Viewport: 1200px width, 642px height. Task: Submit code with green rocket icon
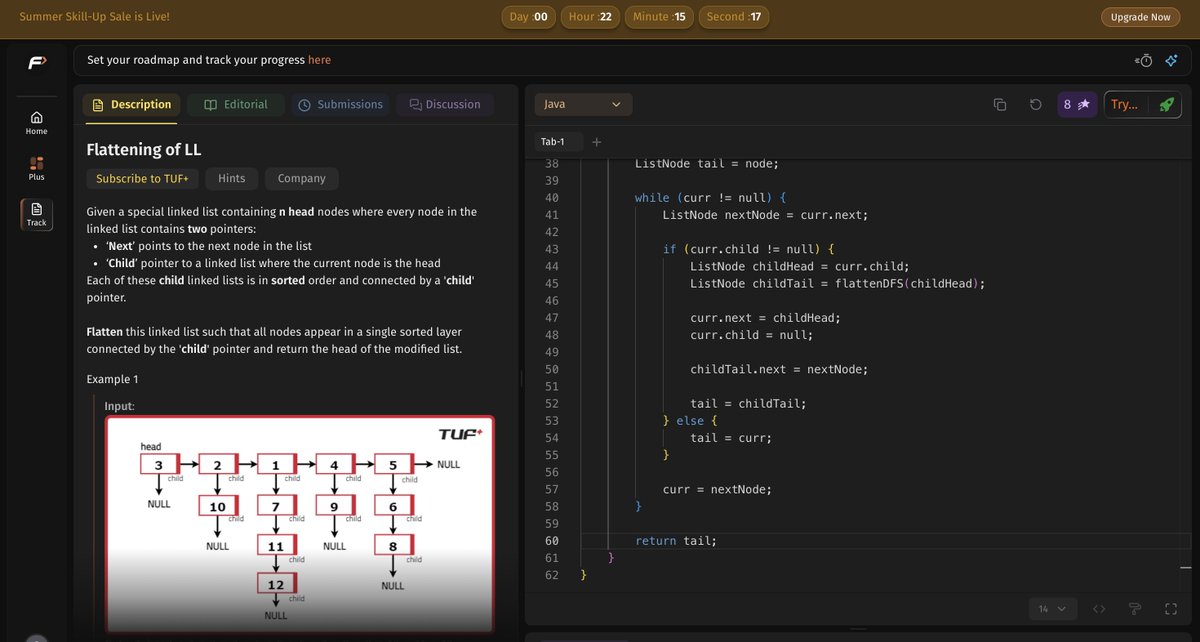[x=1166, y=104]
